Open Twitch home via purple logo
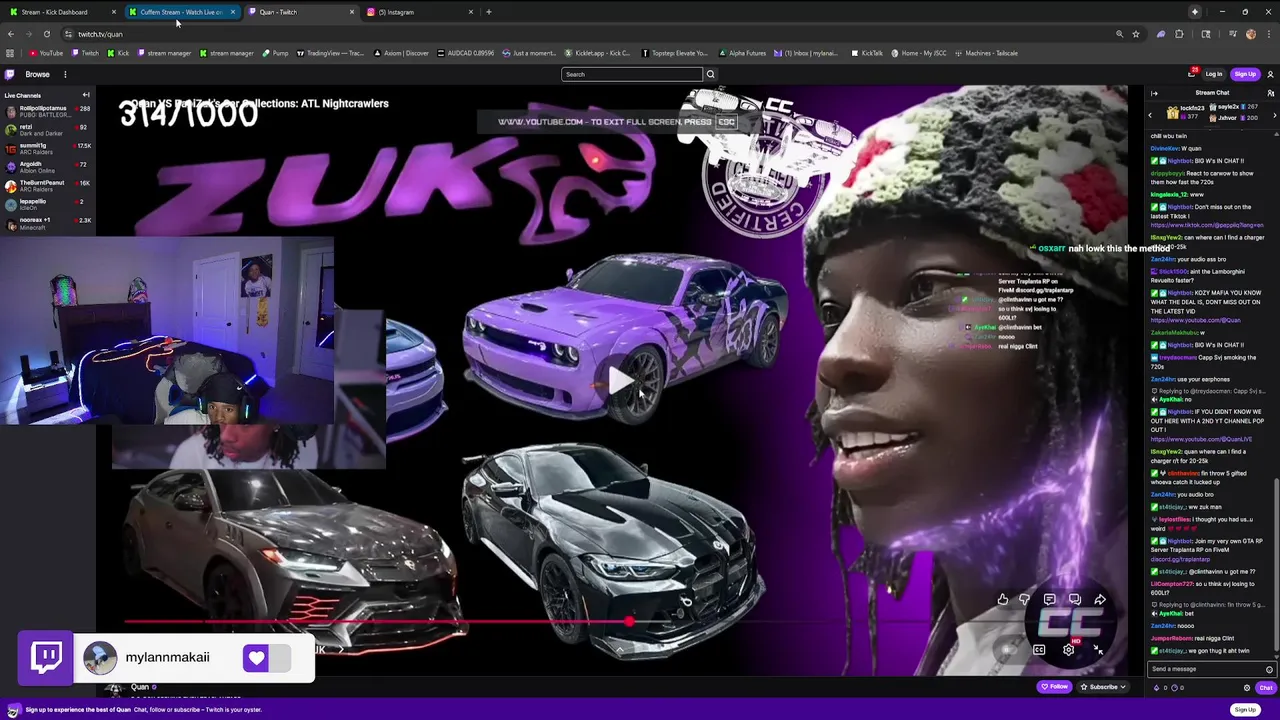 (9, 74)
